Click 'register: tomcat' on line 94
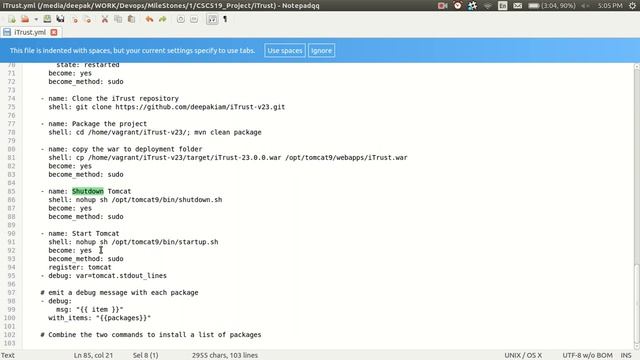640x360 pixels. [80, 267]
